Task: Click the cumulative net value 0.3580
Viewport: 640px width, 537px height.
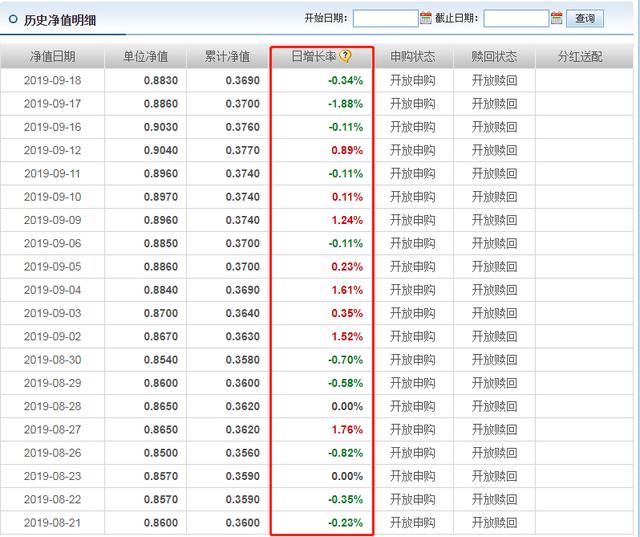Action: pyautogui.click(x=242, y=359)
